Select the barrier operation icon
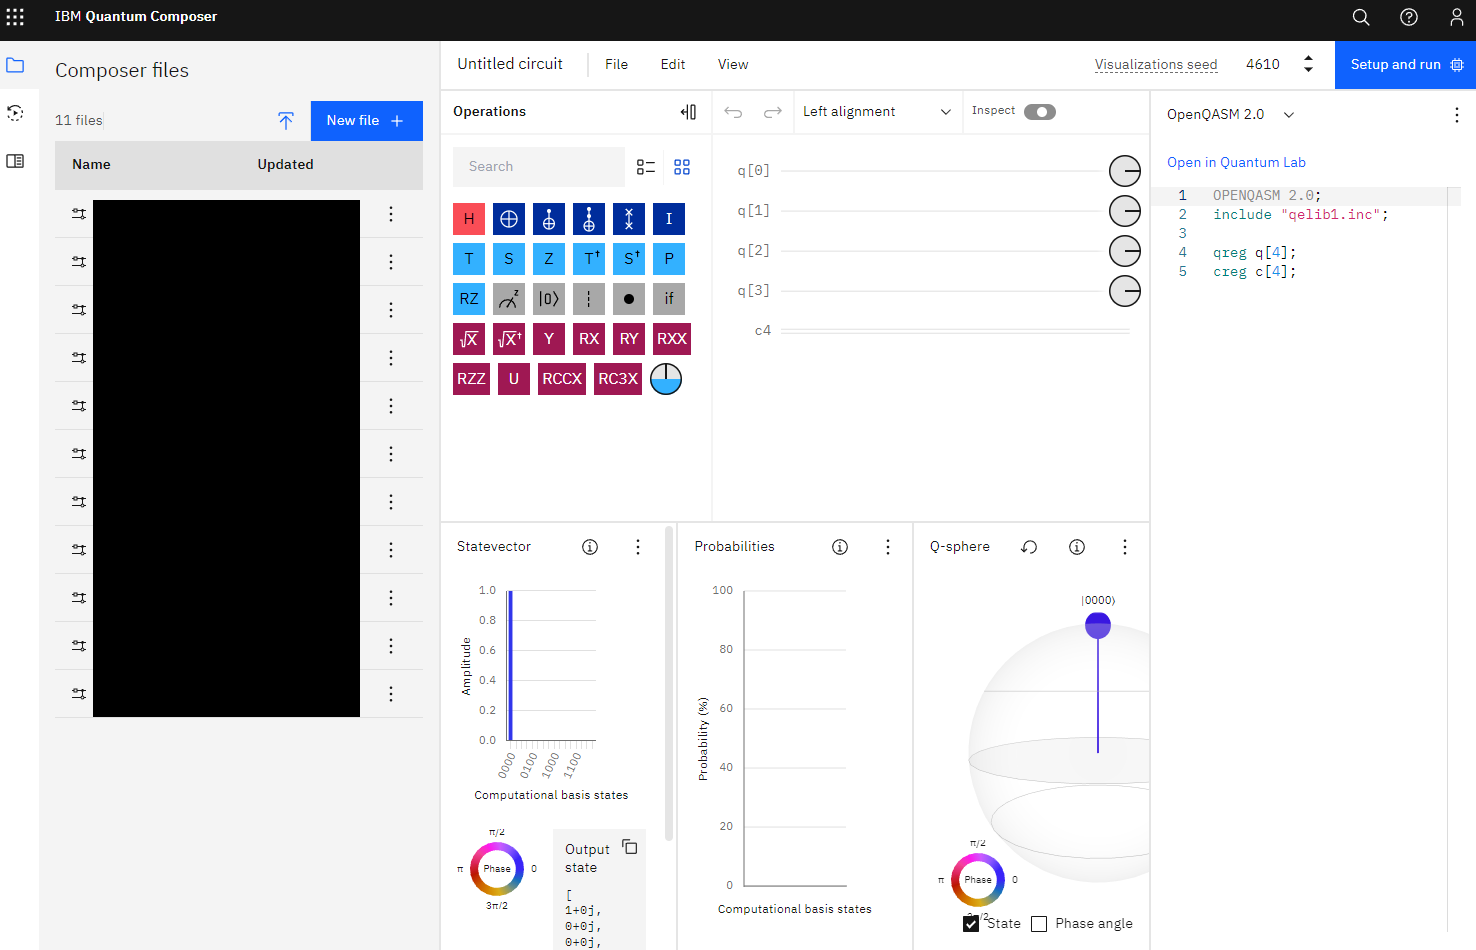Viewport: 1476px width, 950px height. (589, 299)
